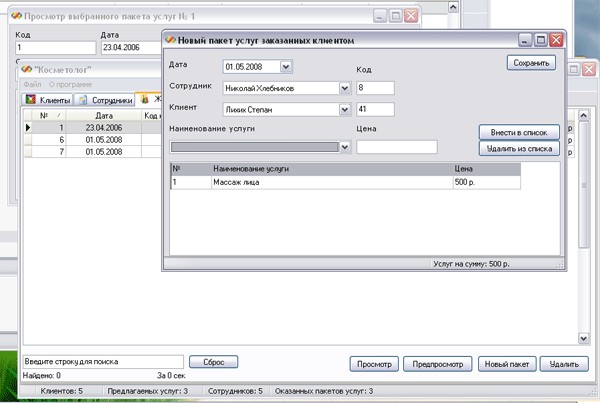
Task: Click Клиентов: 5 in status bar
Action: (62, 391)
